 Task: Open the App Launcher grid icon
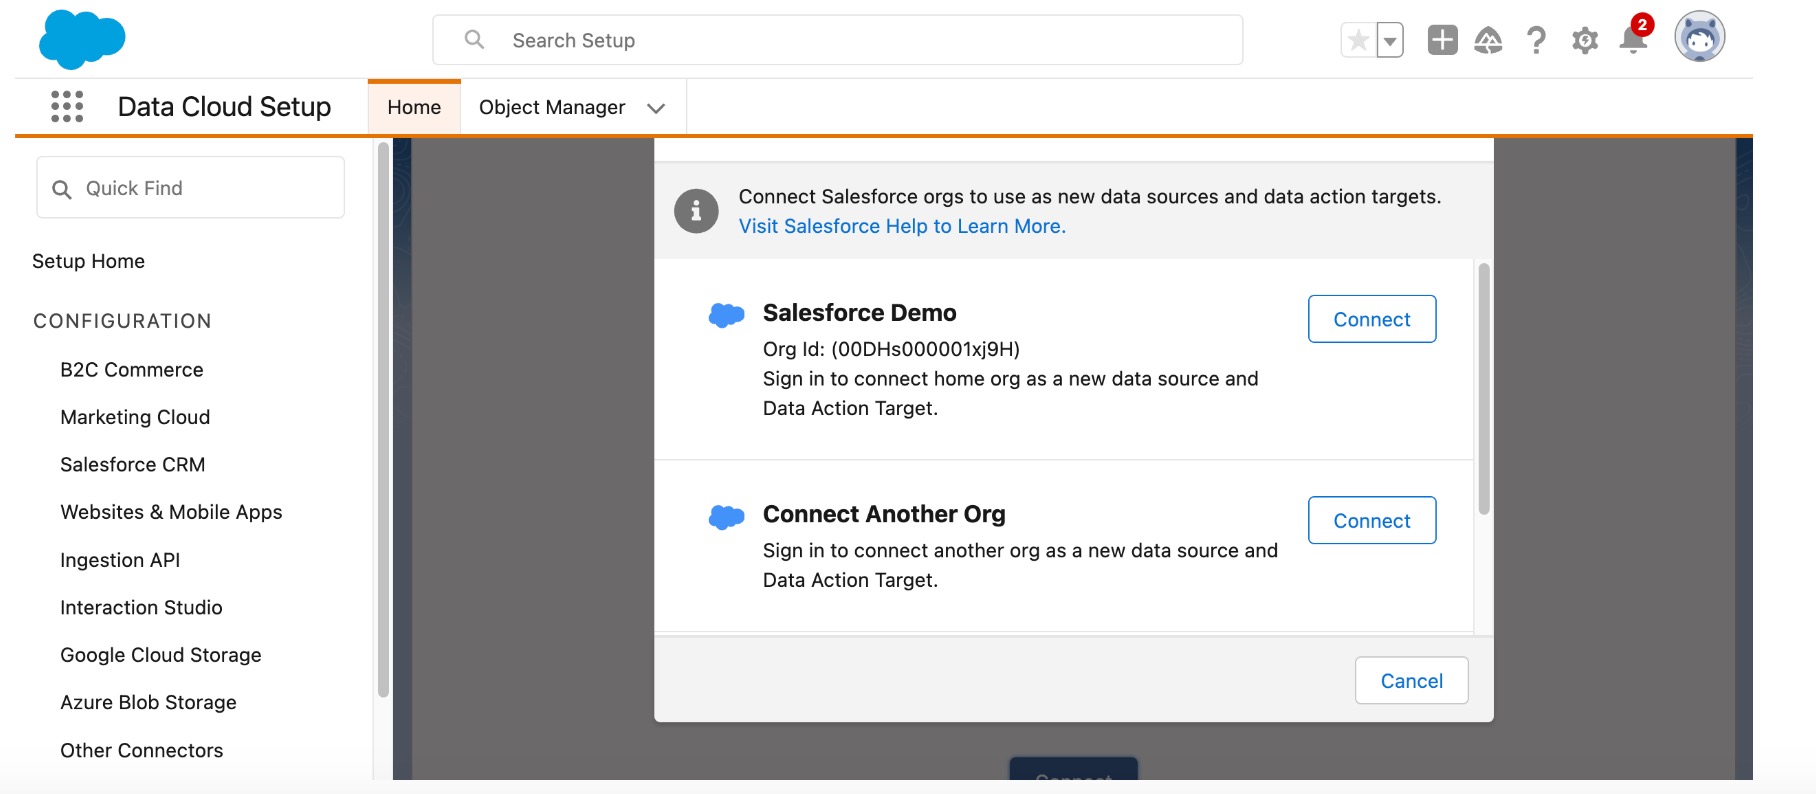[x=67, y=106]
